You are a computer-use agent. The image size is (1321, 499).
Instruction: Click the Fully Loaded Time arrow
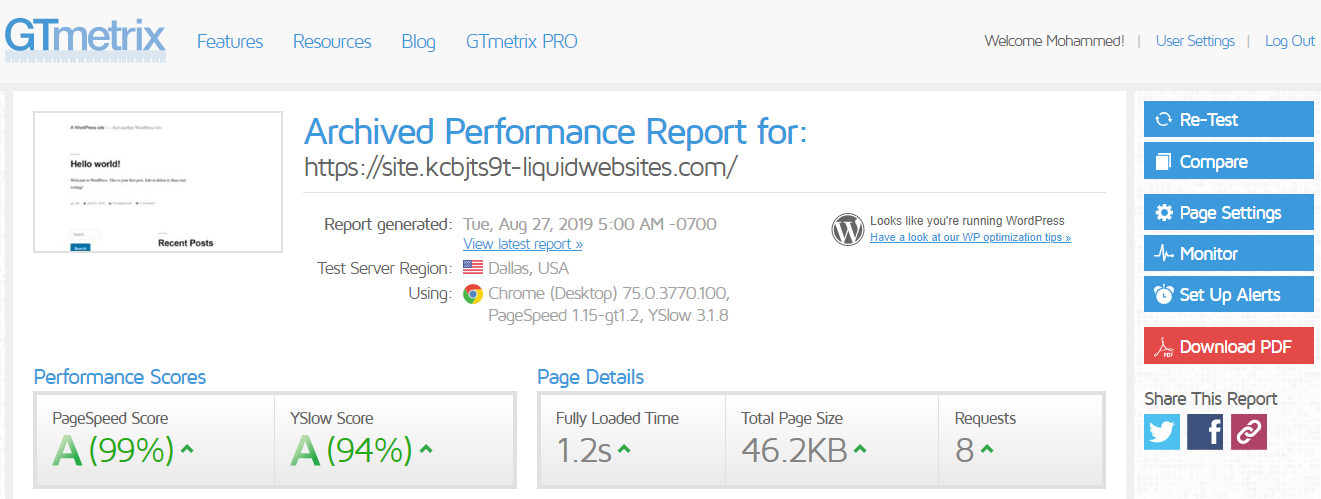(x=624, y=450)
